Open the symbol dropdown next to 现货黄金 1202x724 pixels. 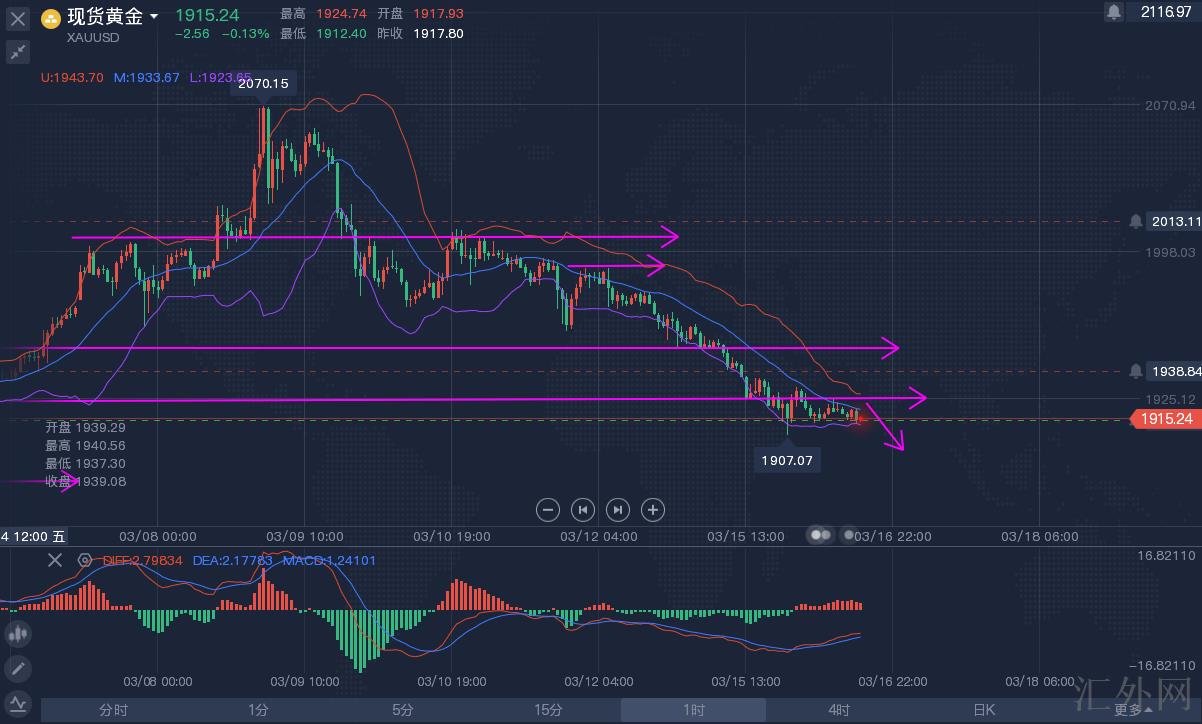pyautogui.click(x=153, y=17)
